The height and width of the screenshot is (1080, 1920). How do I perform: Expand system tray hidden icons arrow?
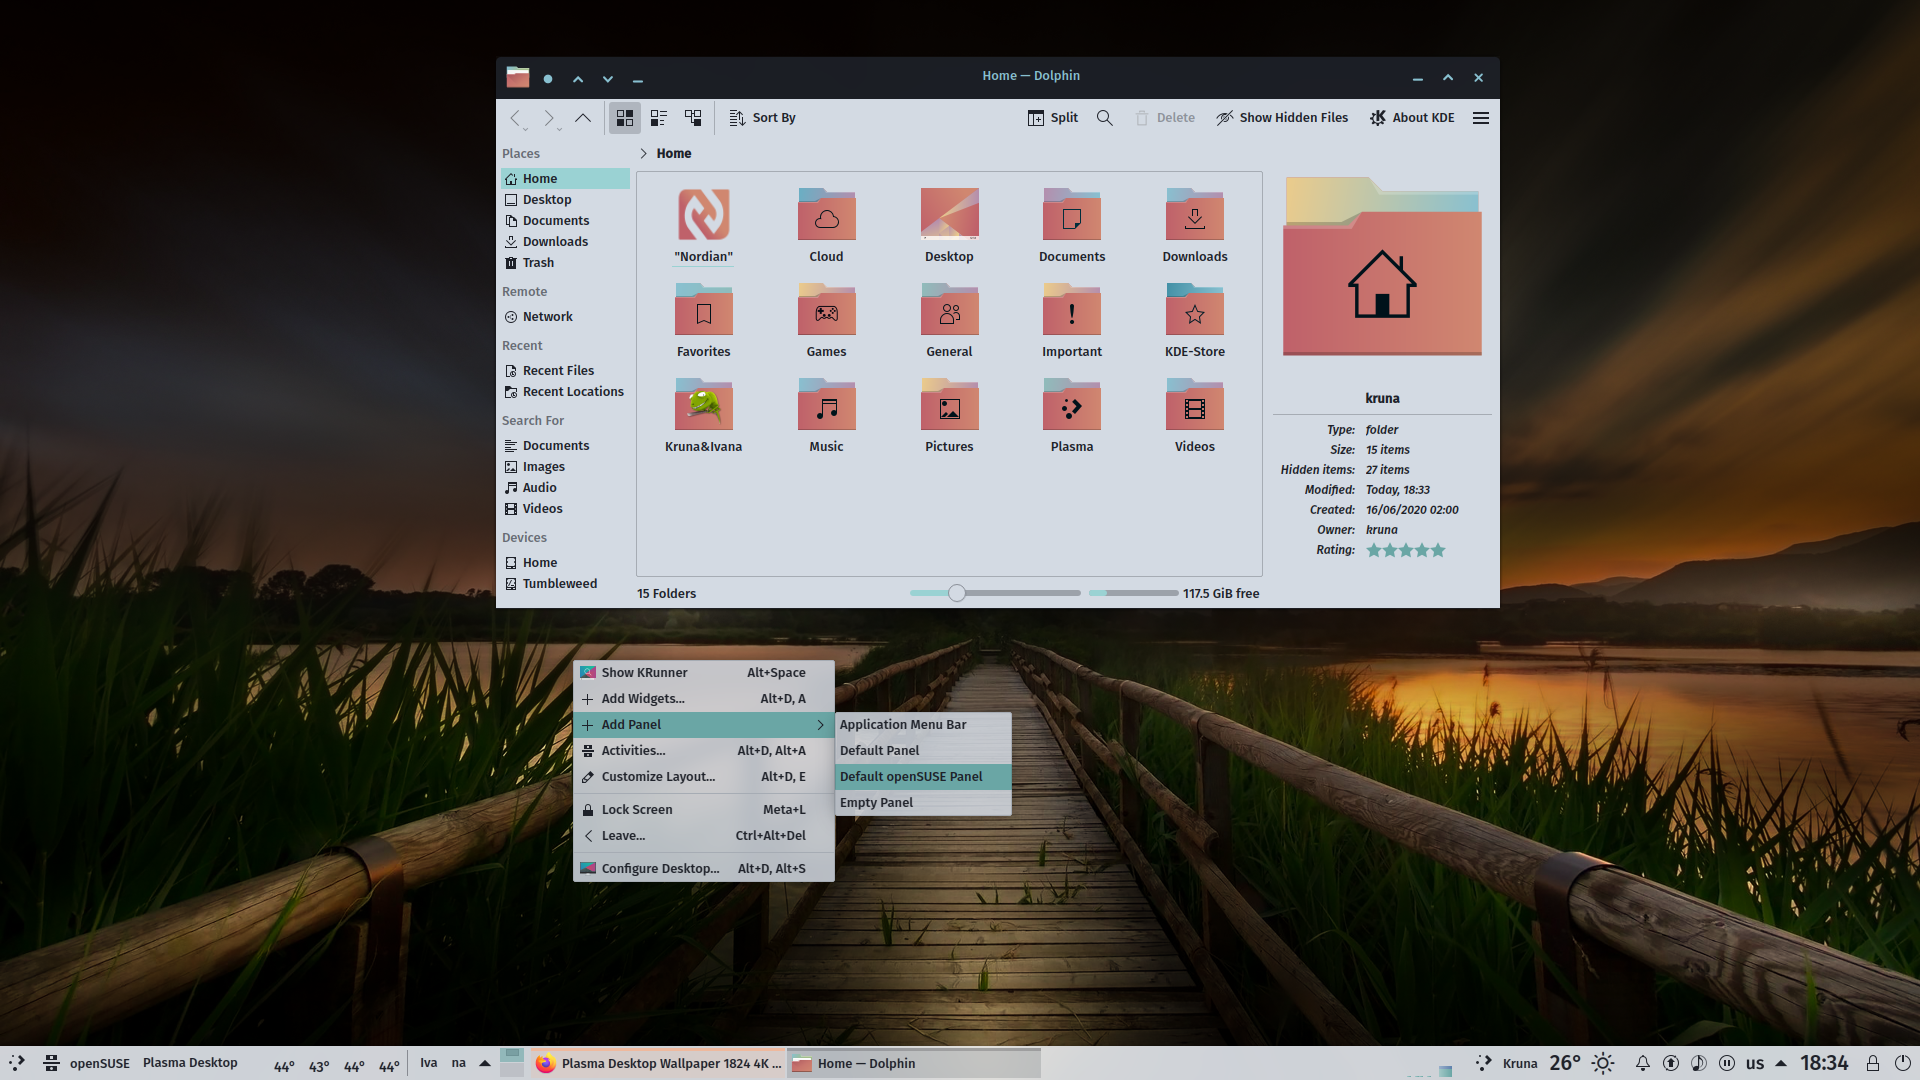1781,1064
